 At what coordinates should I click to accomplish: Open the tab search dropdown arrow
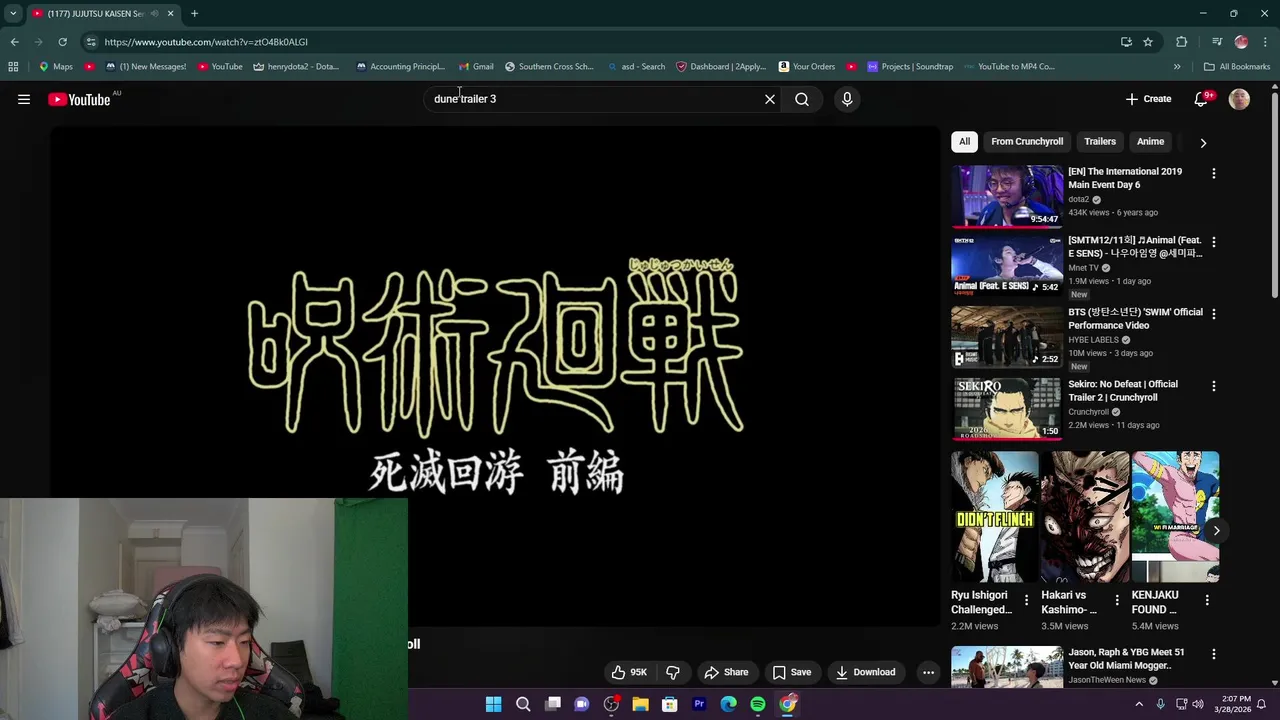coord(13,14)
